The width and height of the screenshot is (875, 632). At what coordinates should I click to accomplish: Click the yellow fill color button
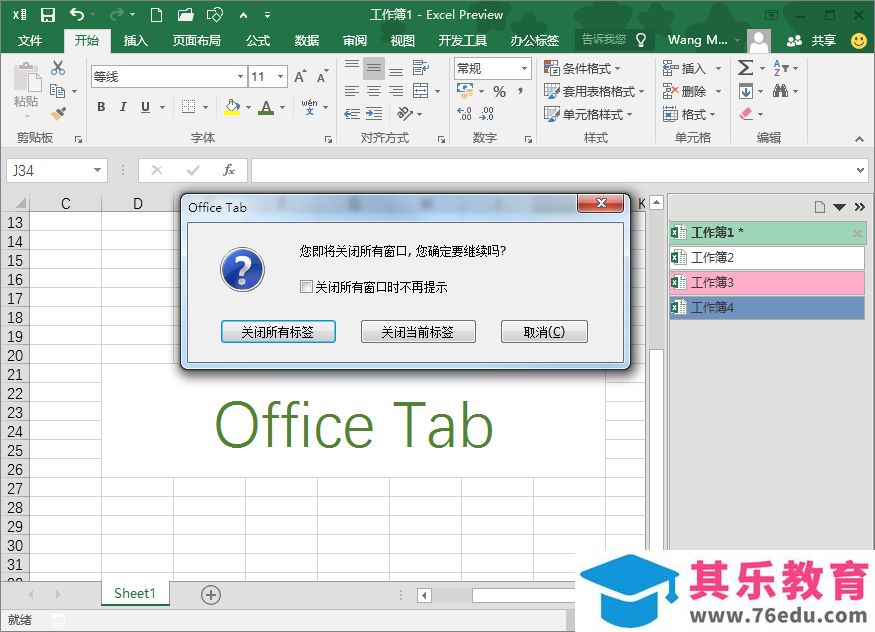tap(232, 107)
